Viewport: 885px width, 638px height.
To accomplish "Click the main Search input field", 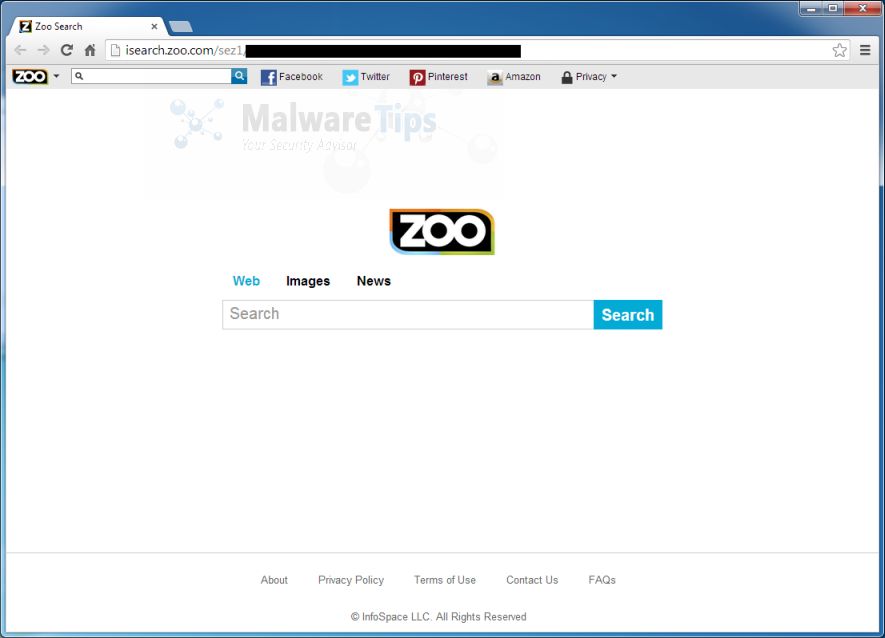I will point(408,314).
